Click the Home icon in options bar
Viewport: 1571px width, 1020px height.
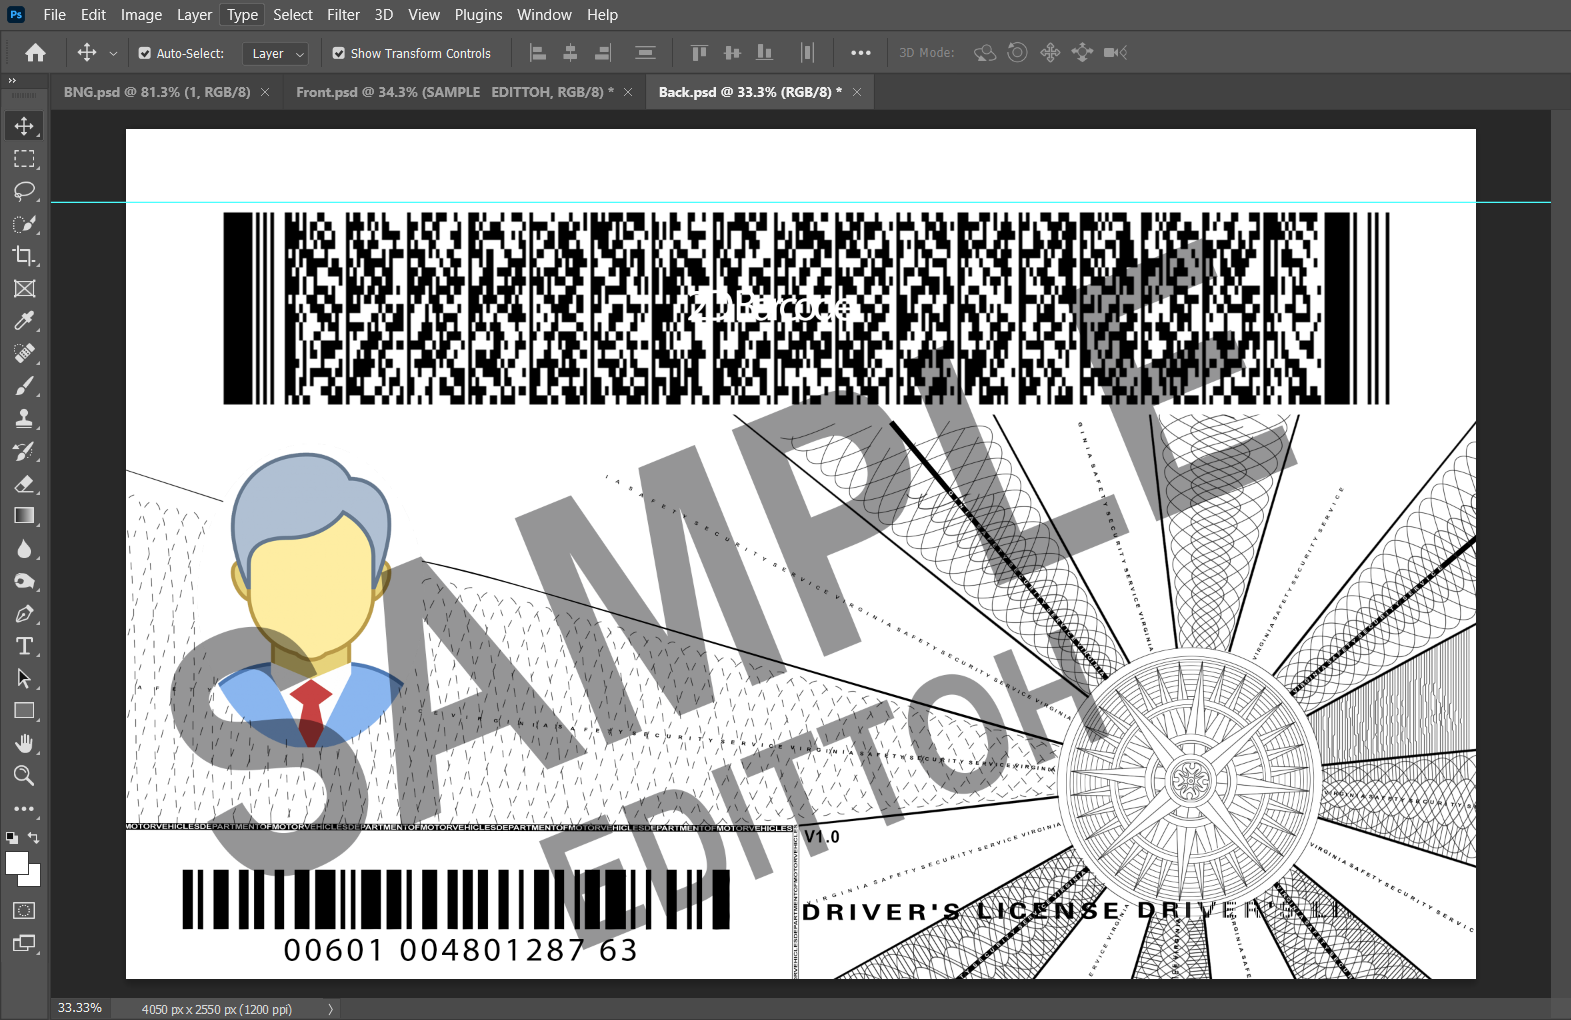[x=35, y=53]
